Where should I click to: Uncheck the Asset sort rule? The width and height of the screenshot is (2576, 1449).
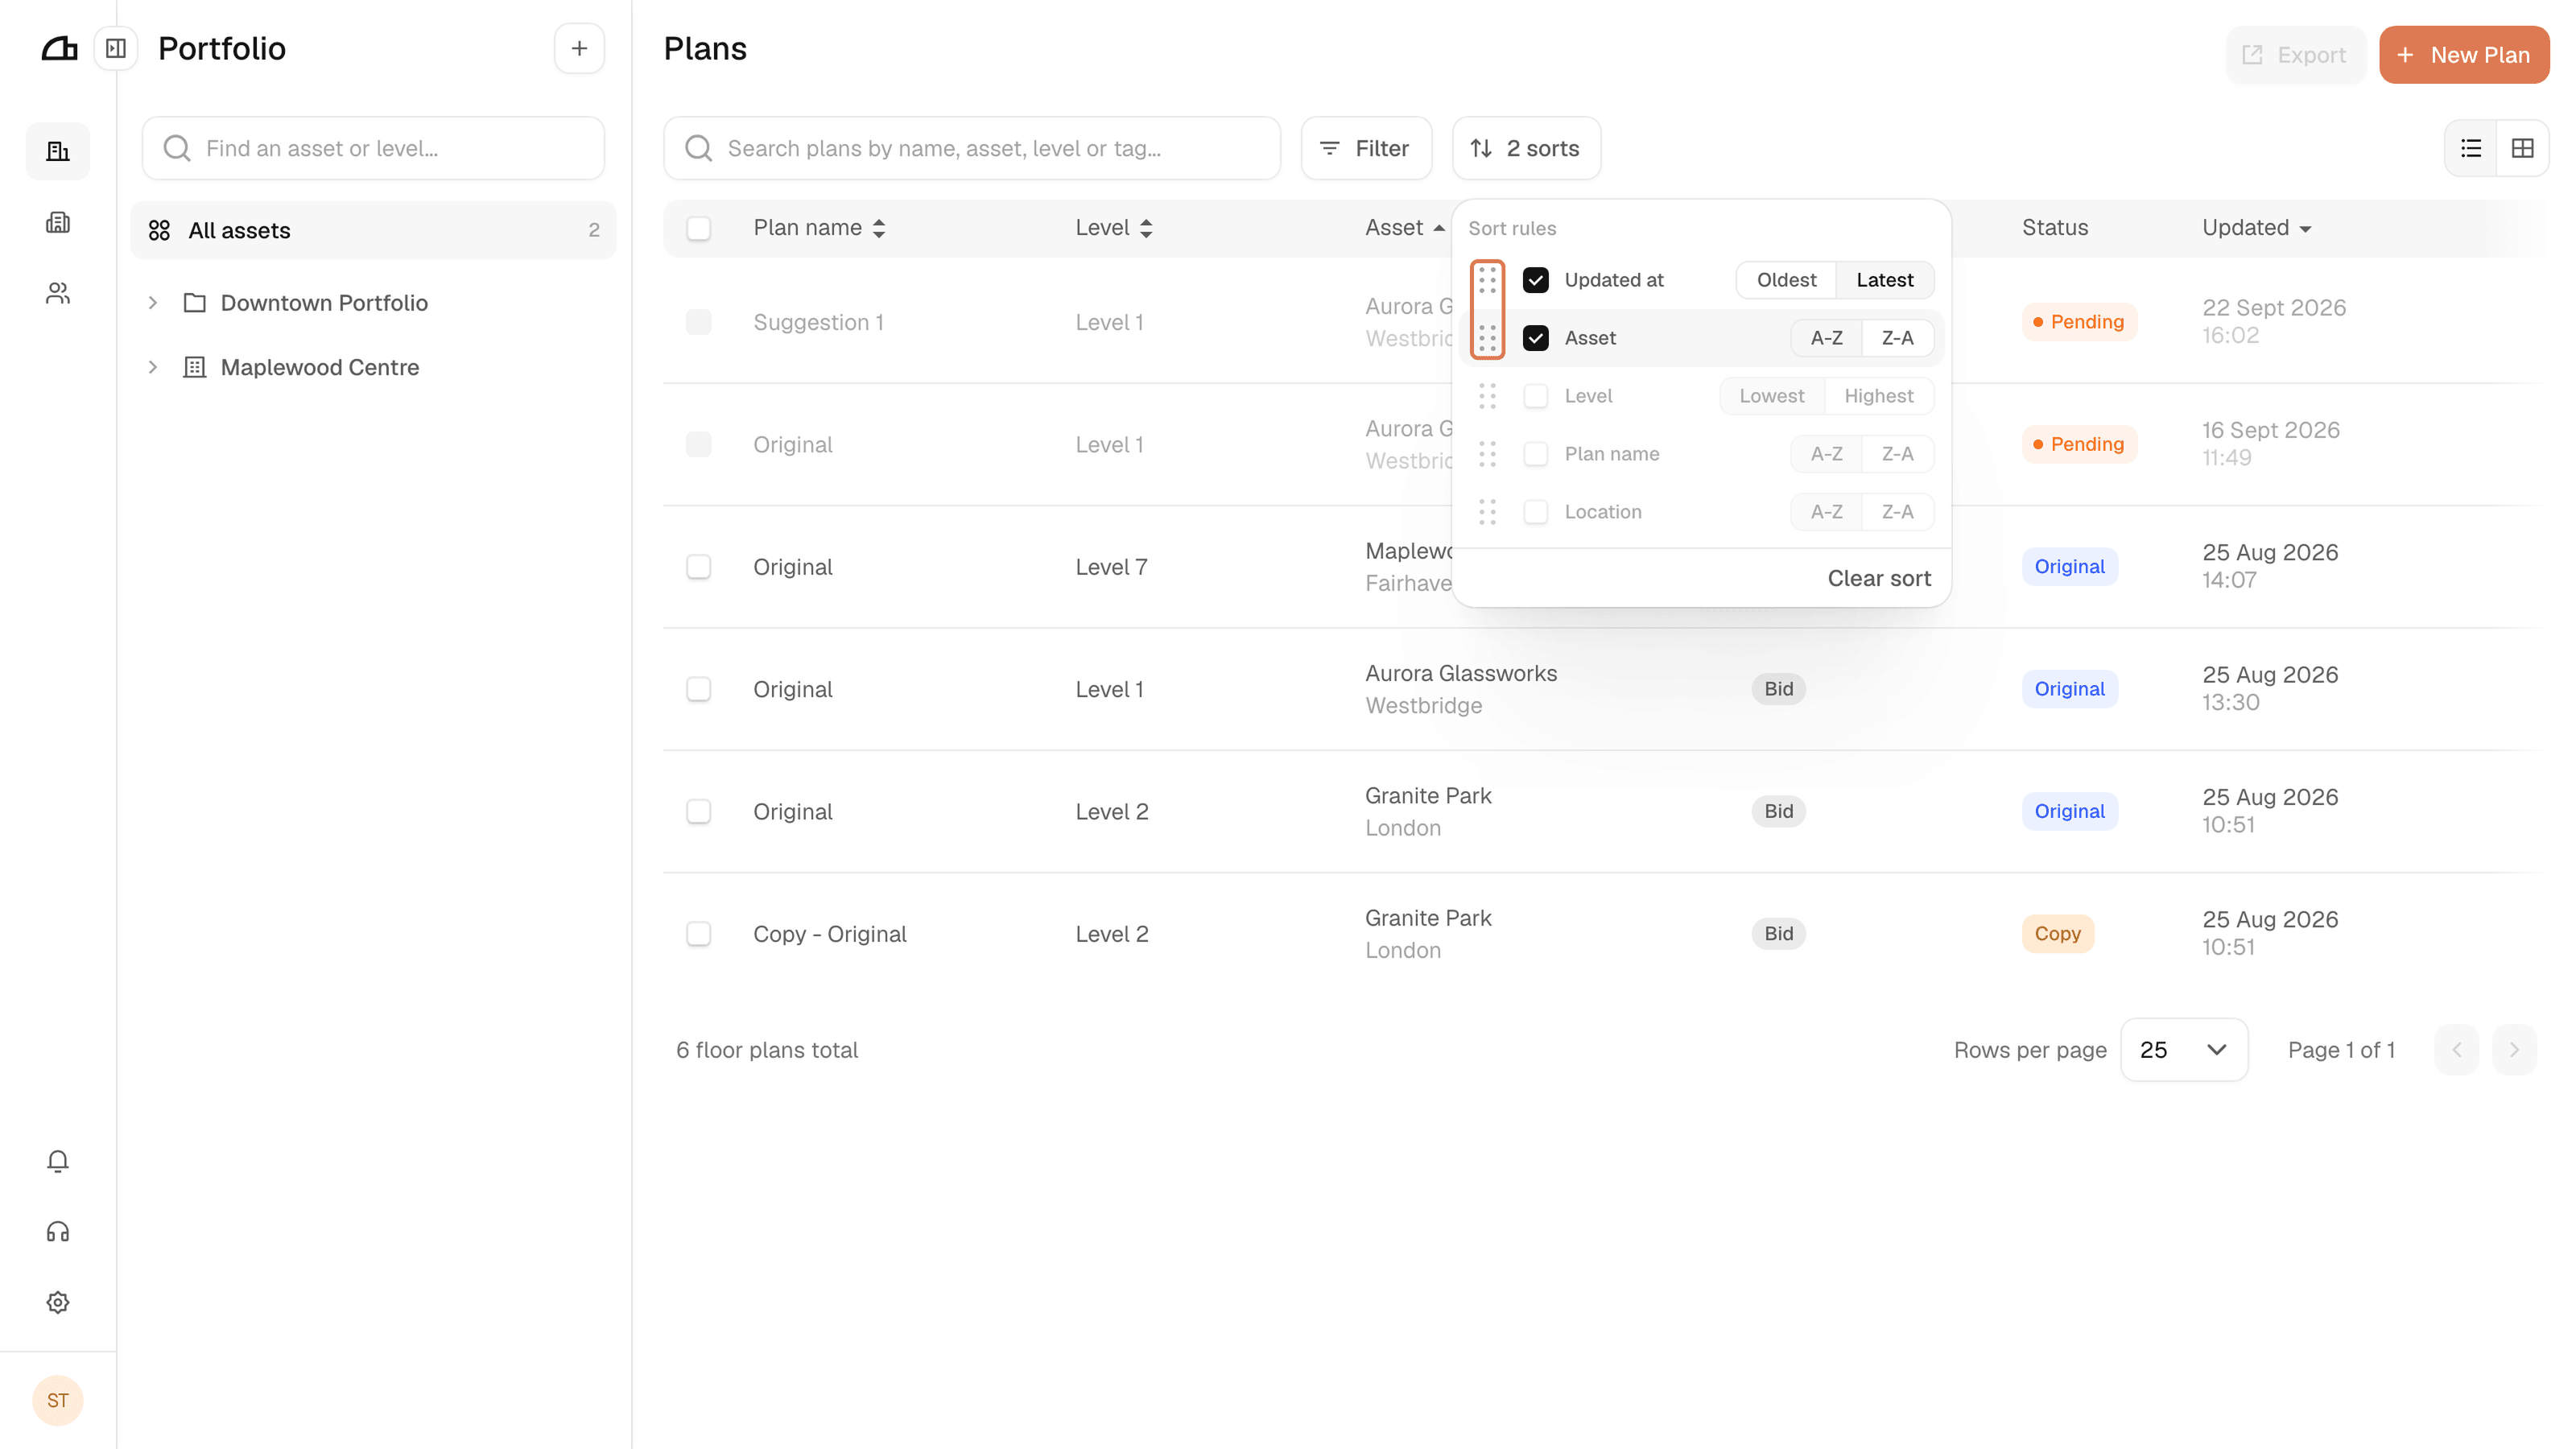click(1536, 338)
